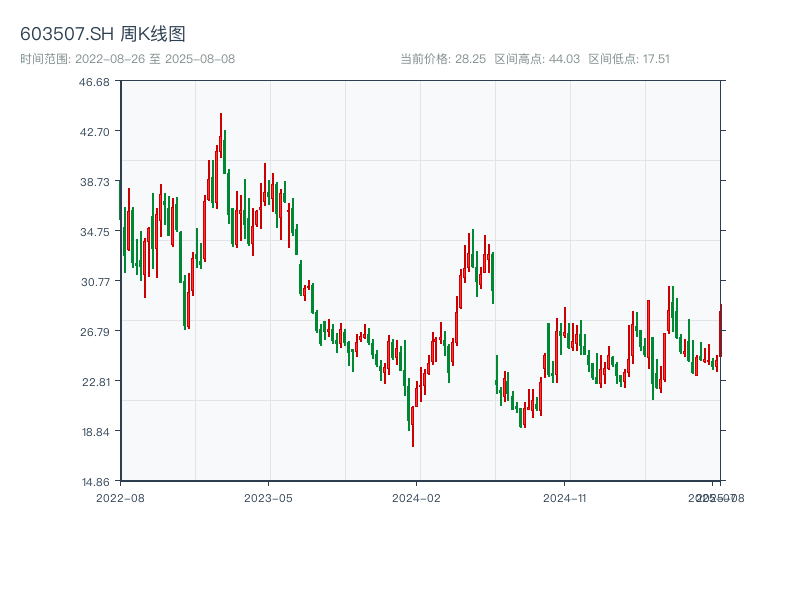Select the 2024-02 date axis label
The image size is (800, 600).
click(417, 497)
